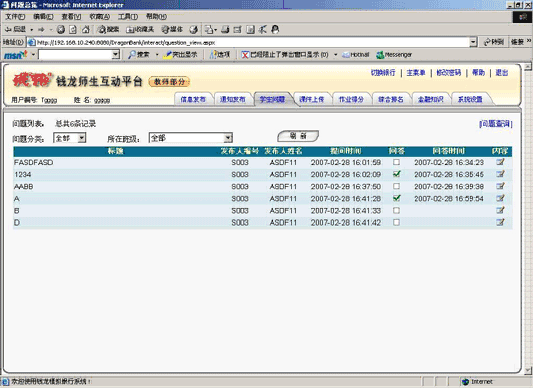The height and width of the screenshot is (388, 533).
Task: Open the File (文件) menu
Action: [x=15, y=17]
